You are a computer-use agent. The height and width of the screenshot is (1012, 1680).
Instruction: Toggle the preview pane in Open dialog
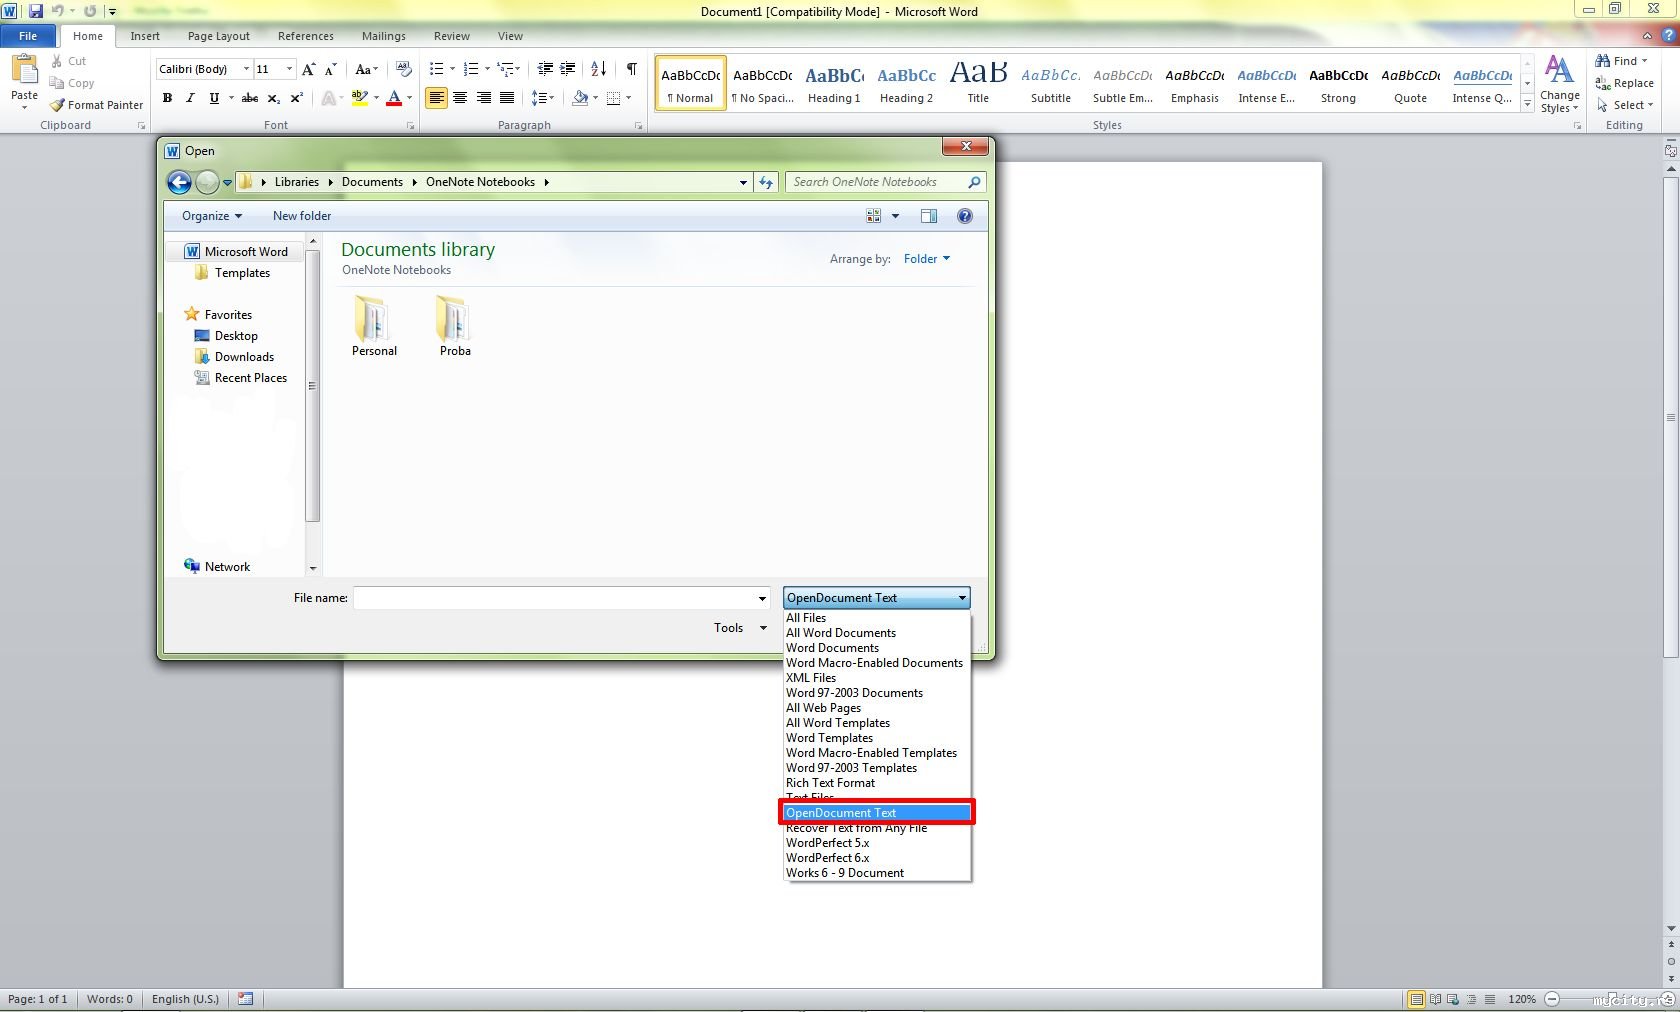coord(929,216)
